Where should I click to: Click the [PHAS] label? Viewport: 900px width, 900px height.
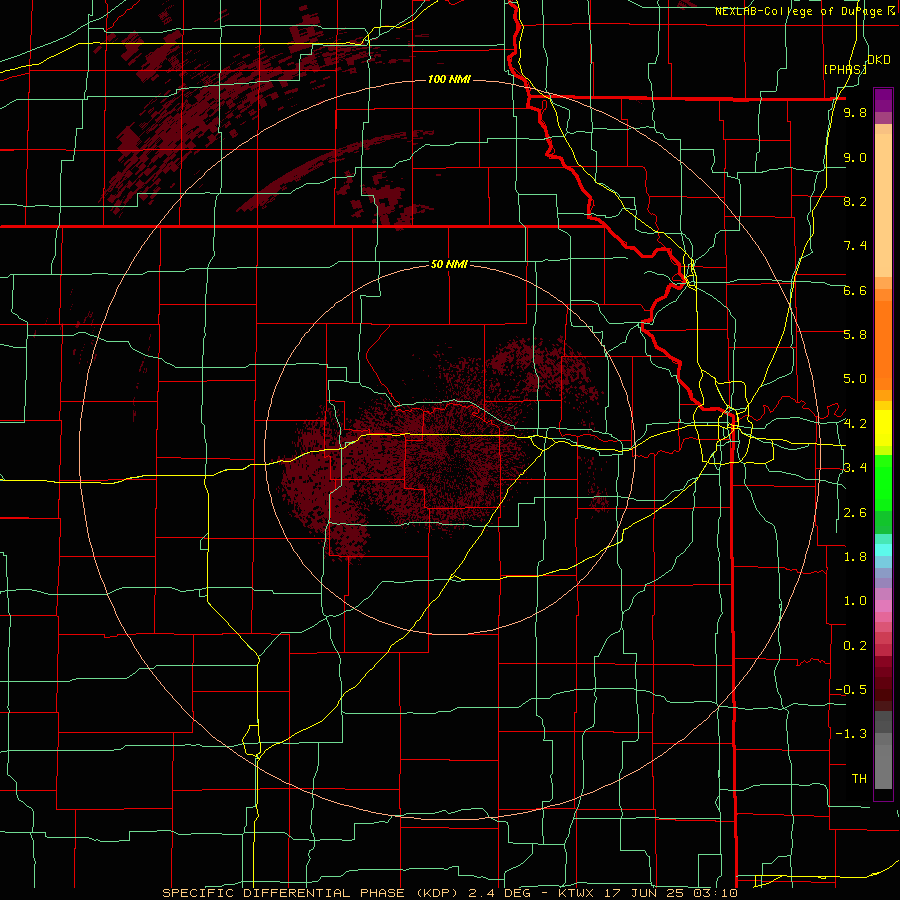pyautogui.click(x=845, y=69)
